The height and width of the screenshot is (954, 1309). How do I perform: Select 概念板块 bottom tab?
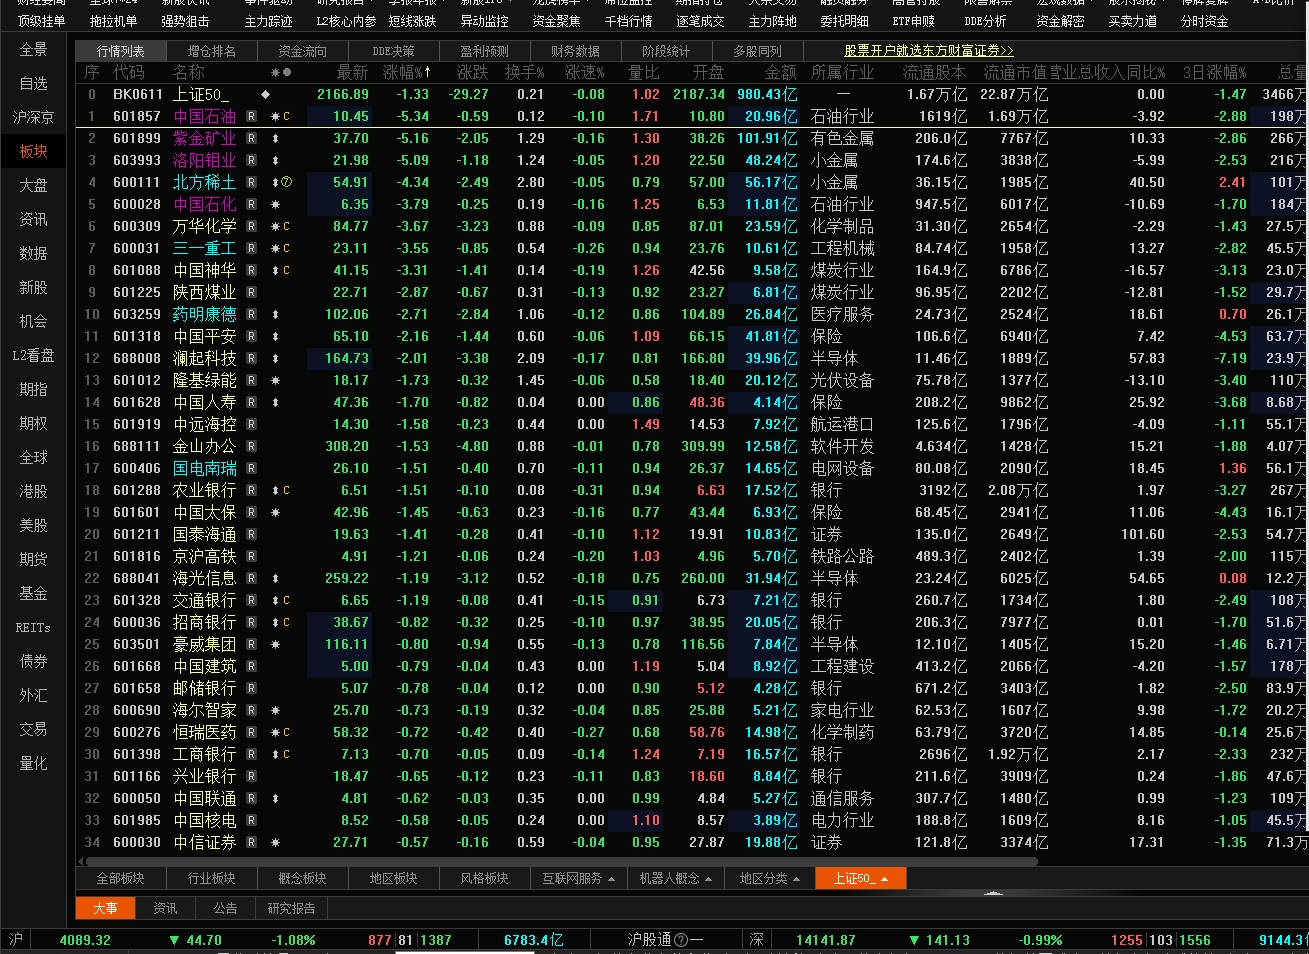(302, 878)
